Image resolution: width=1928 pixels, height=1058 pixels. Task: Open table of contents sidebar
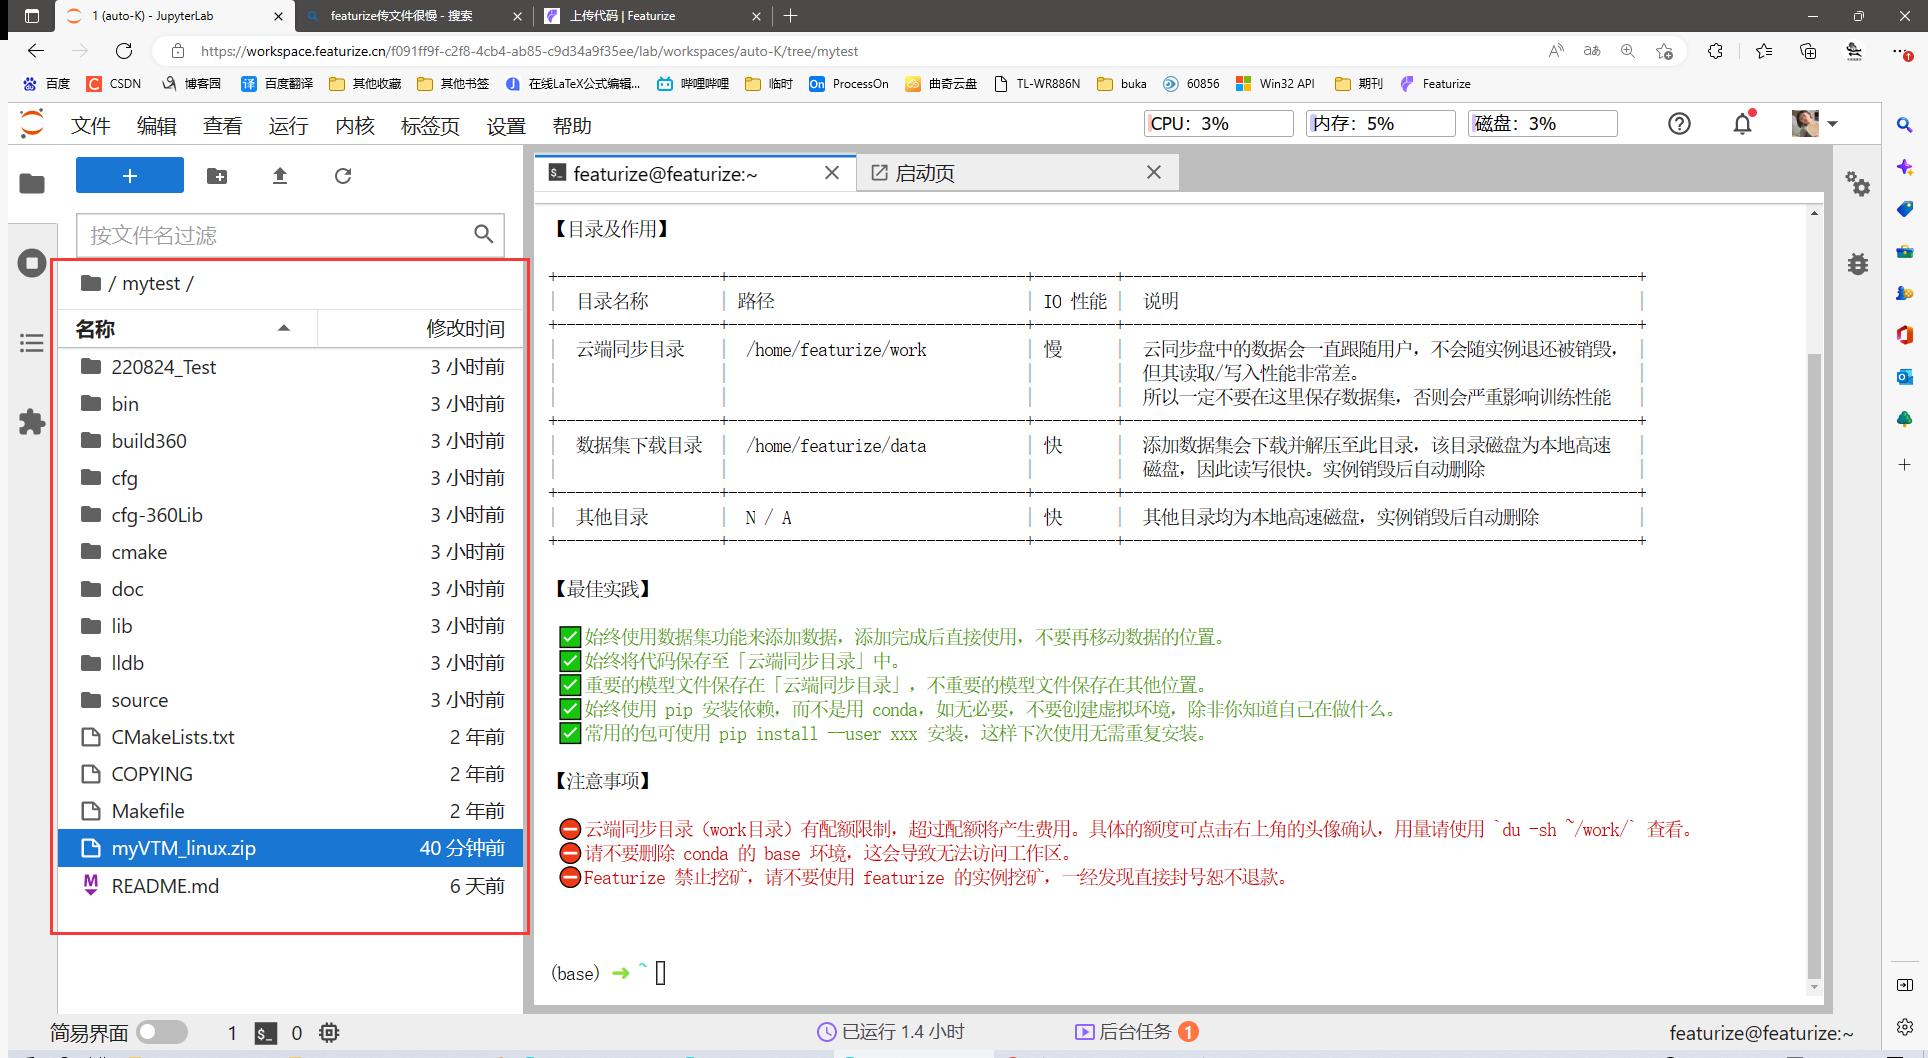tap(32, 343)
